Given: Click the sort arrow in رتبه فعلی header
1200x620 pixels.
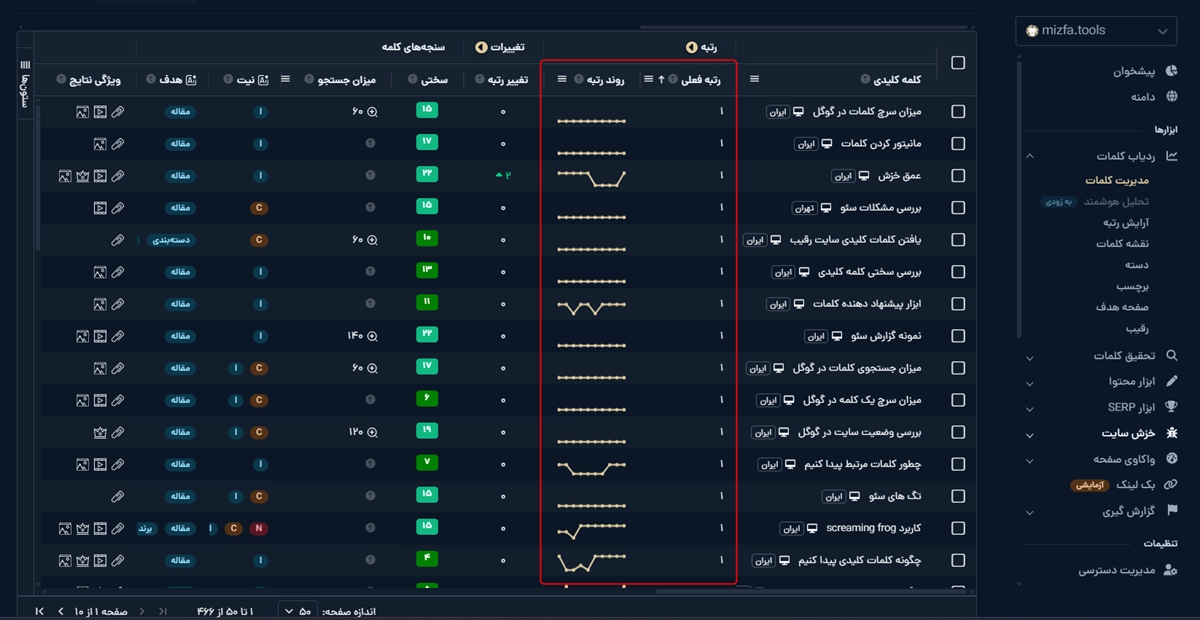Looking at the screenshot, I should (661, 79).
